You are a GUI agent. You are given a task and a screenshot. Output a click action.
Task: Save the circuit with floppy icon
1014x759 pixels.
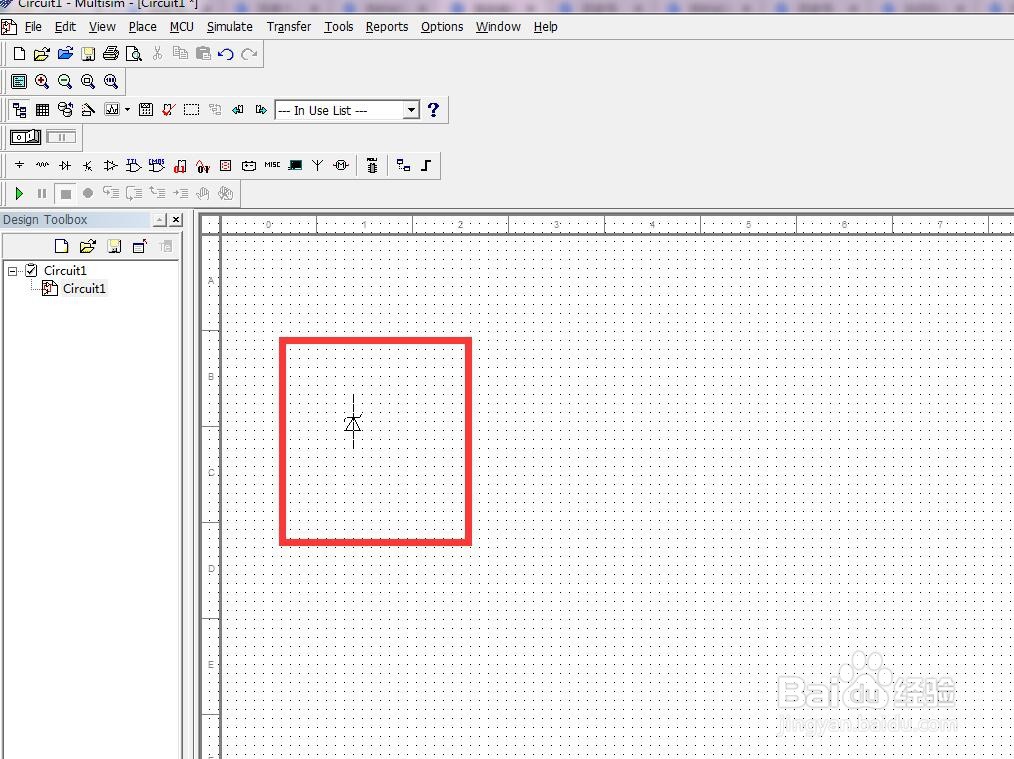click(x=89, y=54)
